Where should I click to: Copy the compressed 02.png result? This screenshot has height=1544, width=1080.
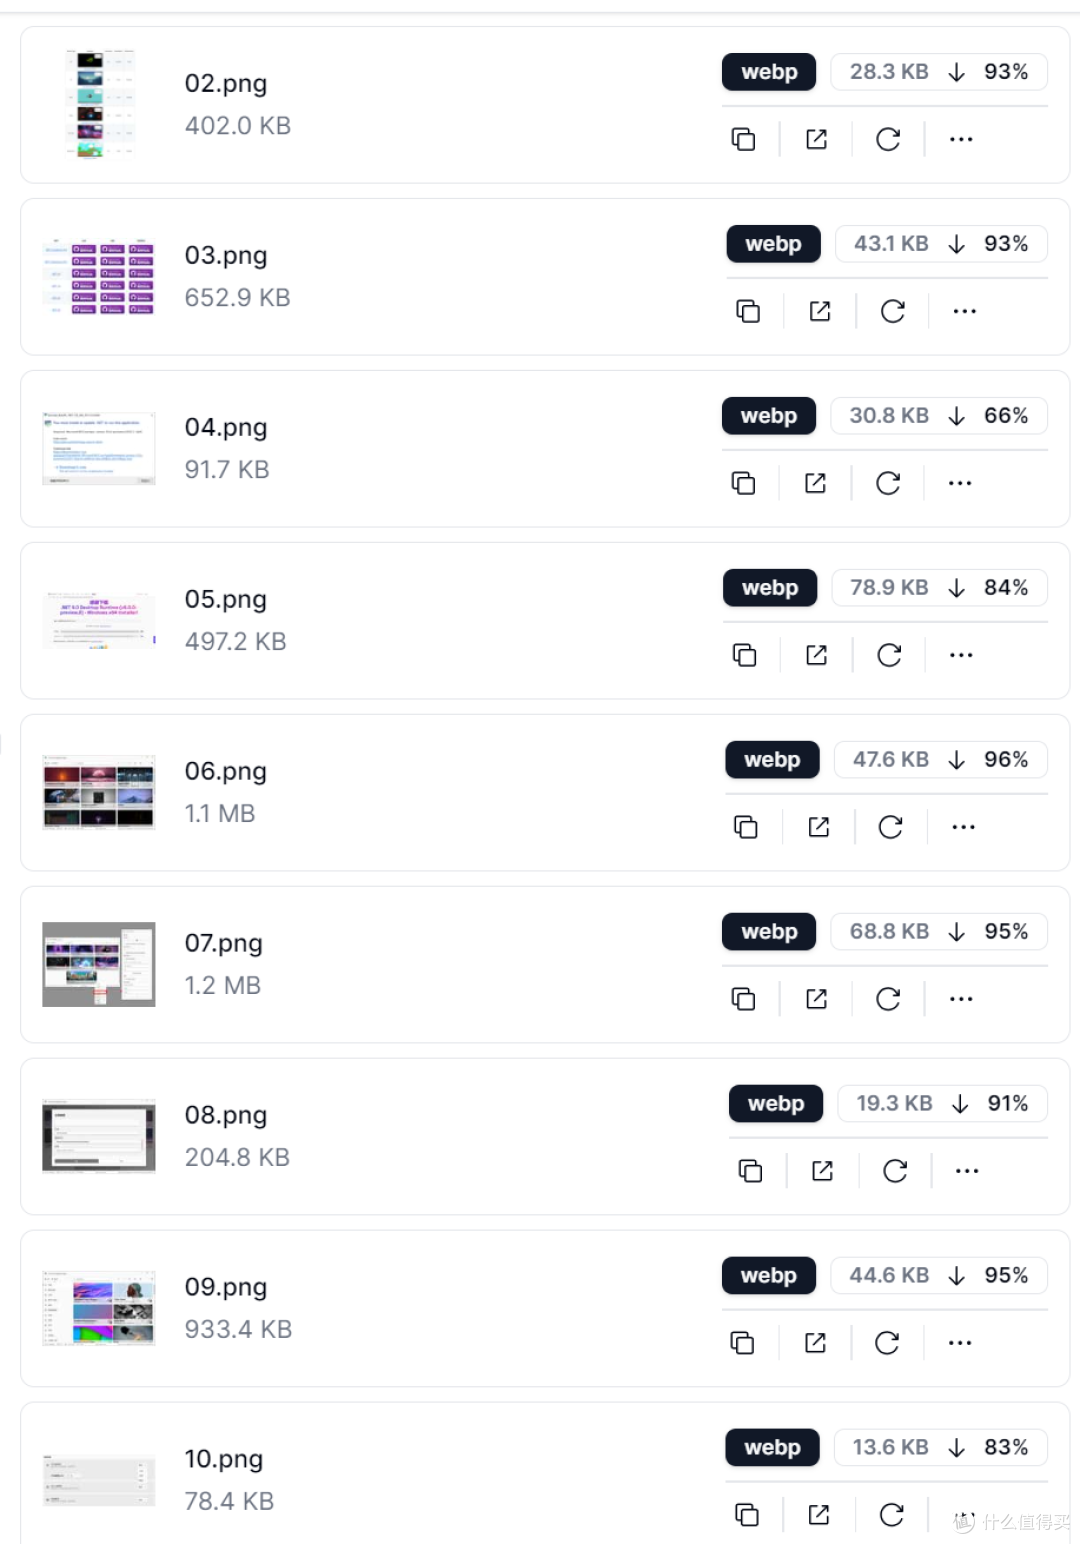pos(743,139)
